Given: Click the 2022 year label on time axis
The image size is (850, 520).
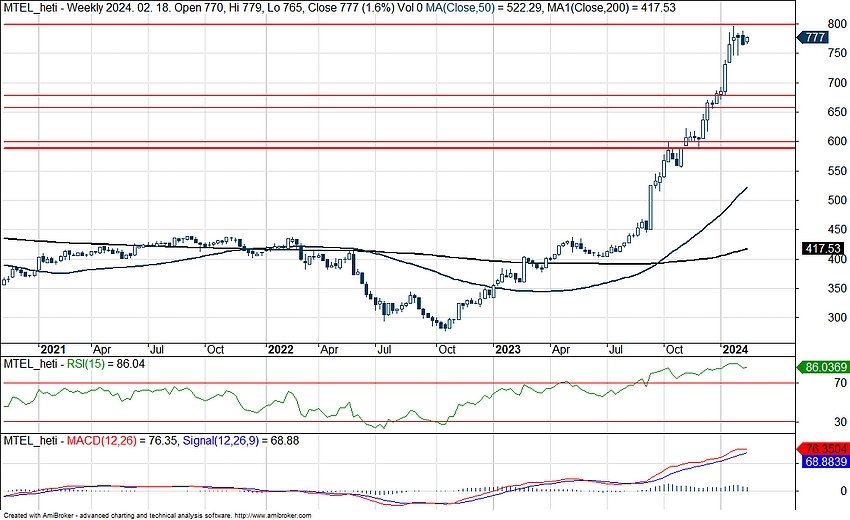Looking at the screenshot, I should click(280, 350).
